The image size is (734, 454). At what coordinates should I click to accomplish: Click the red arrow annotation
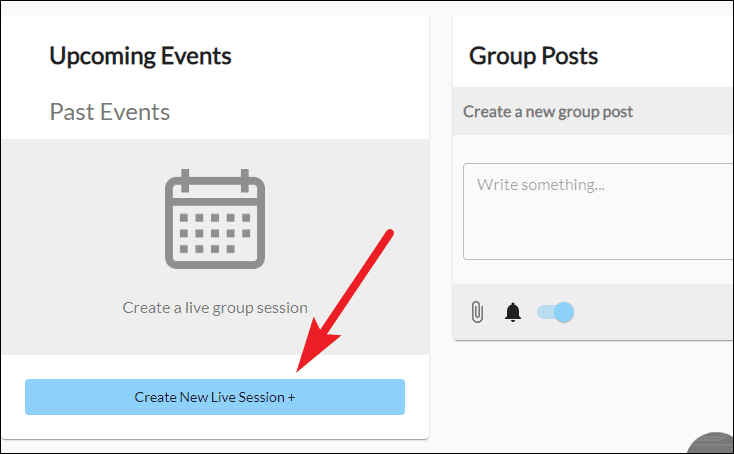(345, 300)
